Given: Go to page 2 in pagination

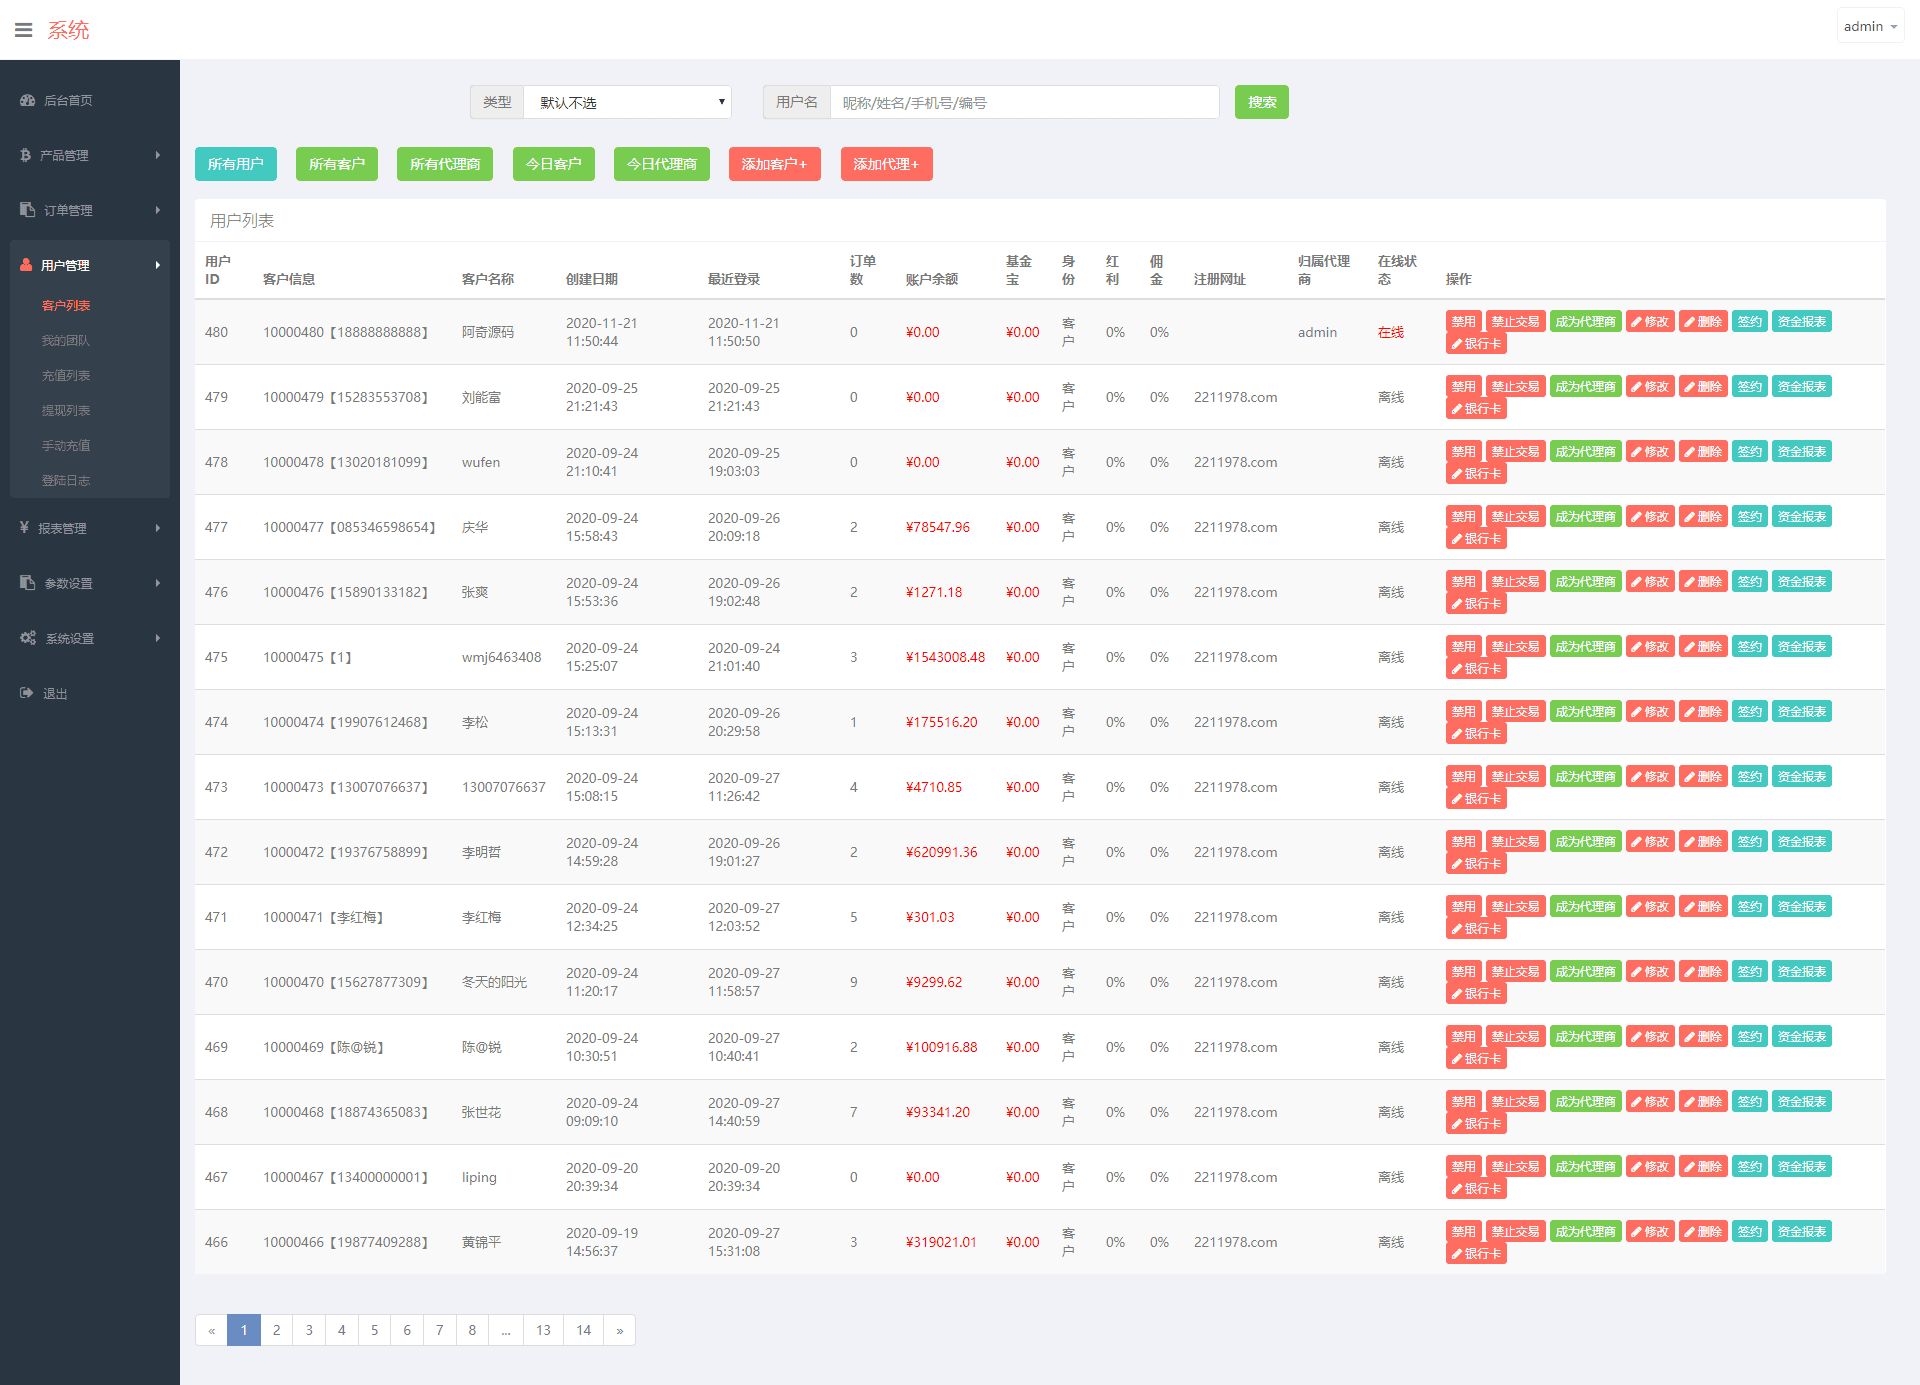Looking at the screenshot, I should (x=276, y=1330).
